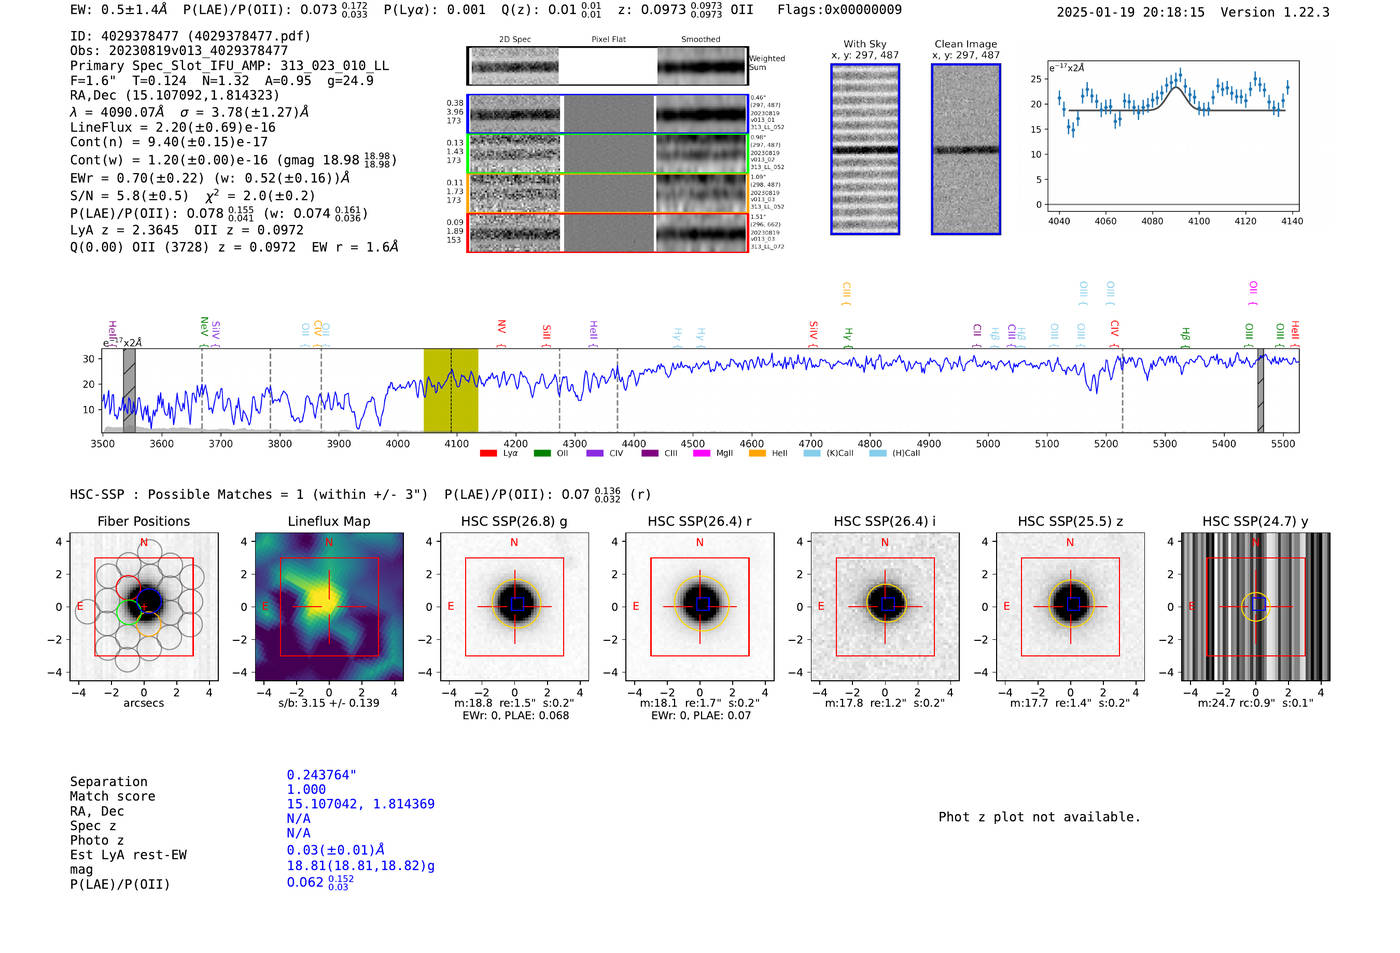Viewport: 1400px width, 953px height.
Task: Open the HSC SSP(26.8) g image
Action: click(x=514, y=606)
